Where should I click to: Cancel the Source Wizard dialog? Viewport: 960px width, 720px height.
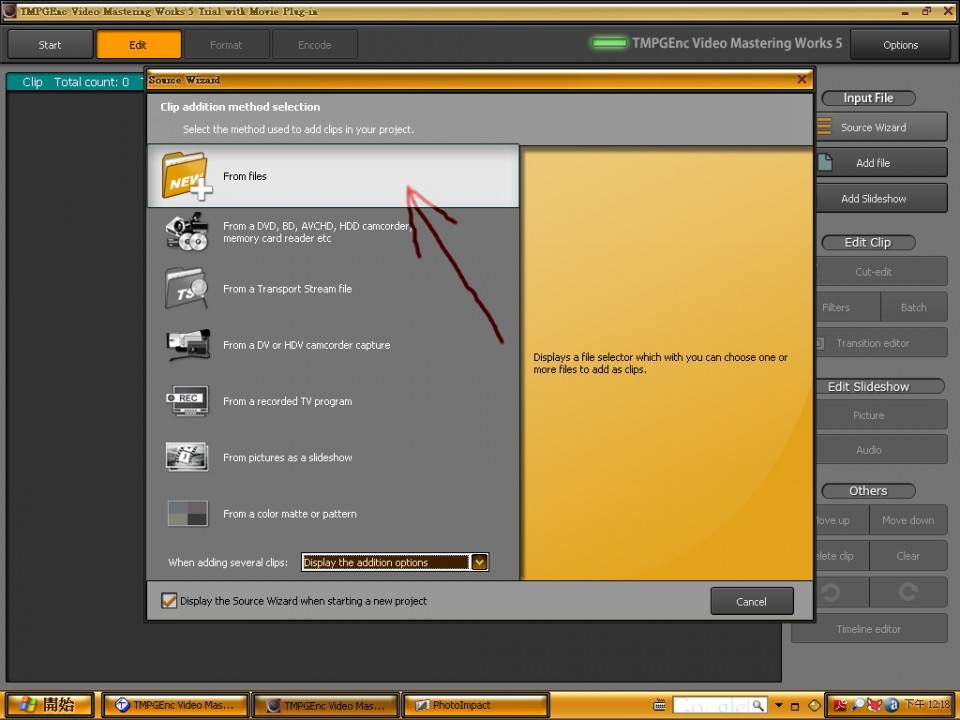pyautogui.click(x=751, y=601)
